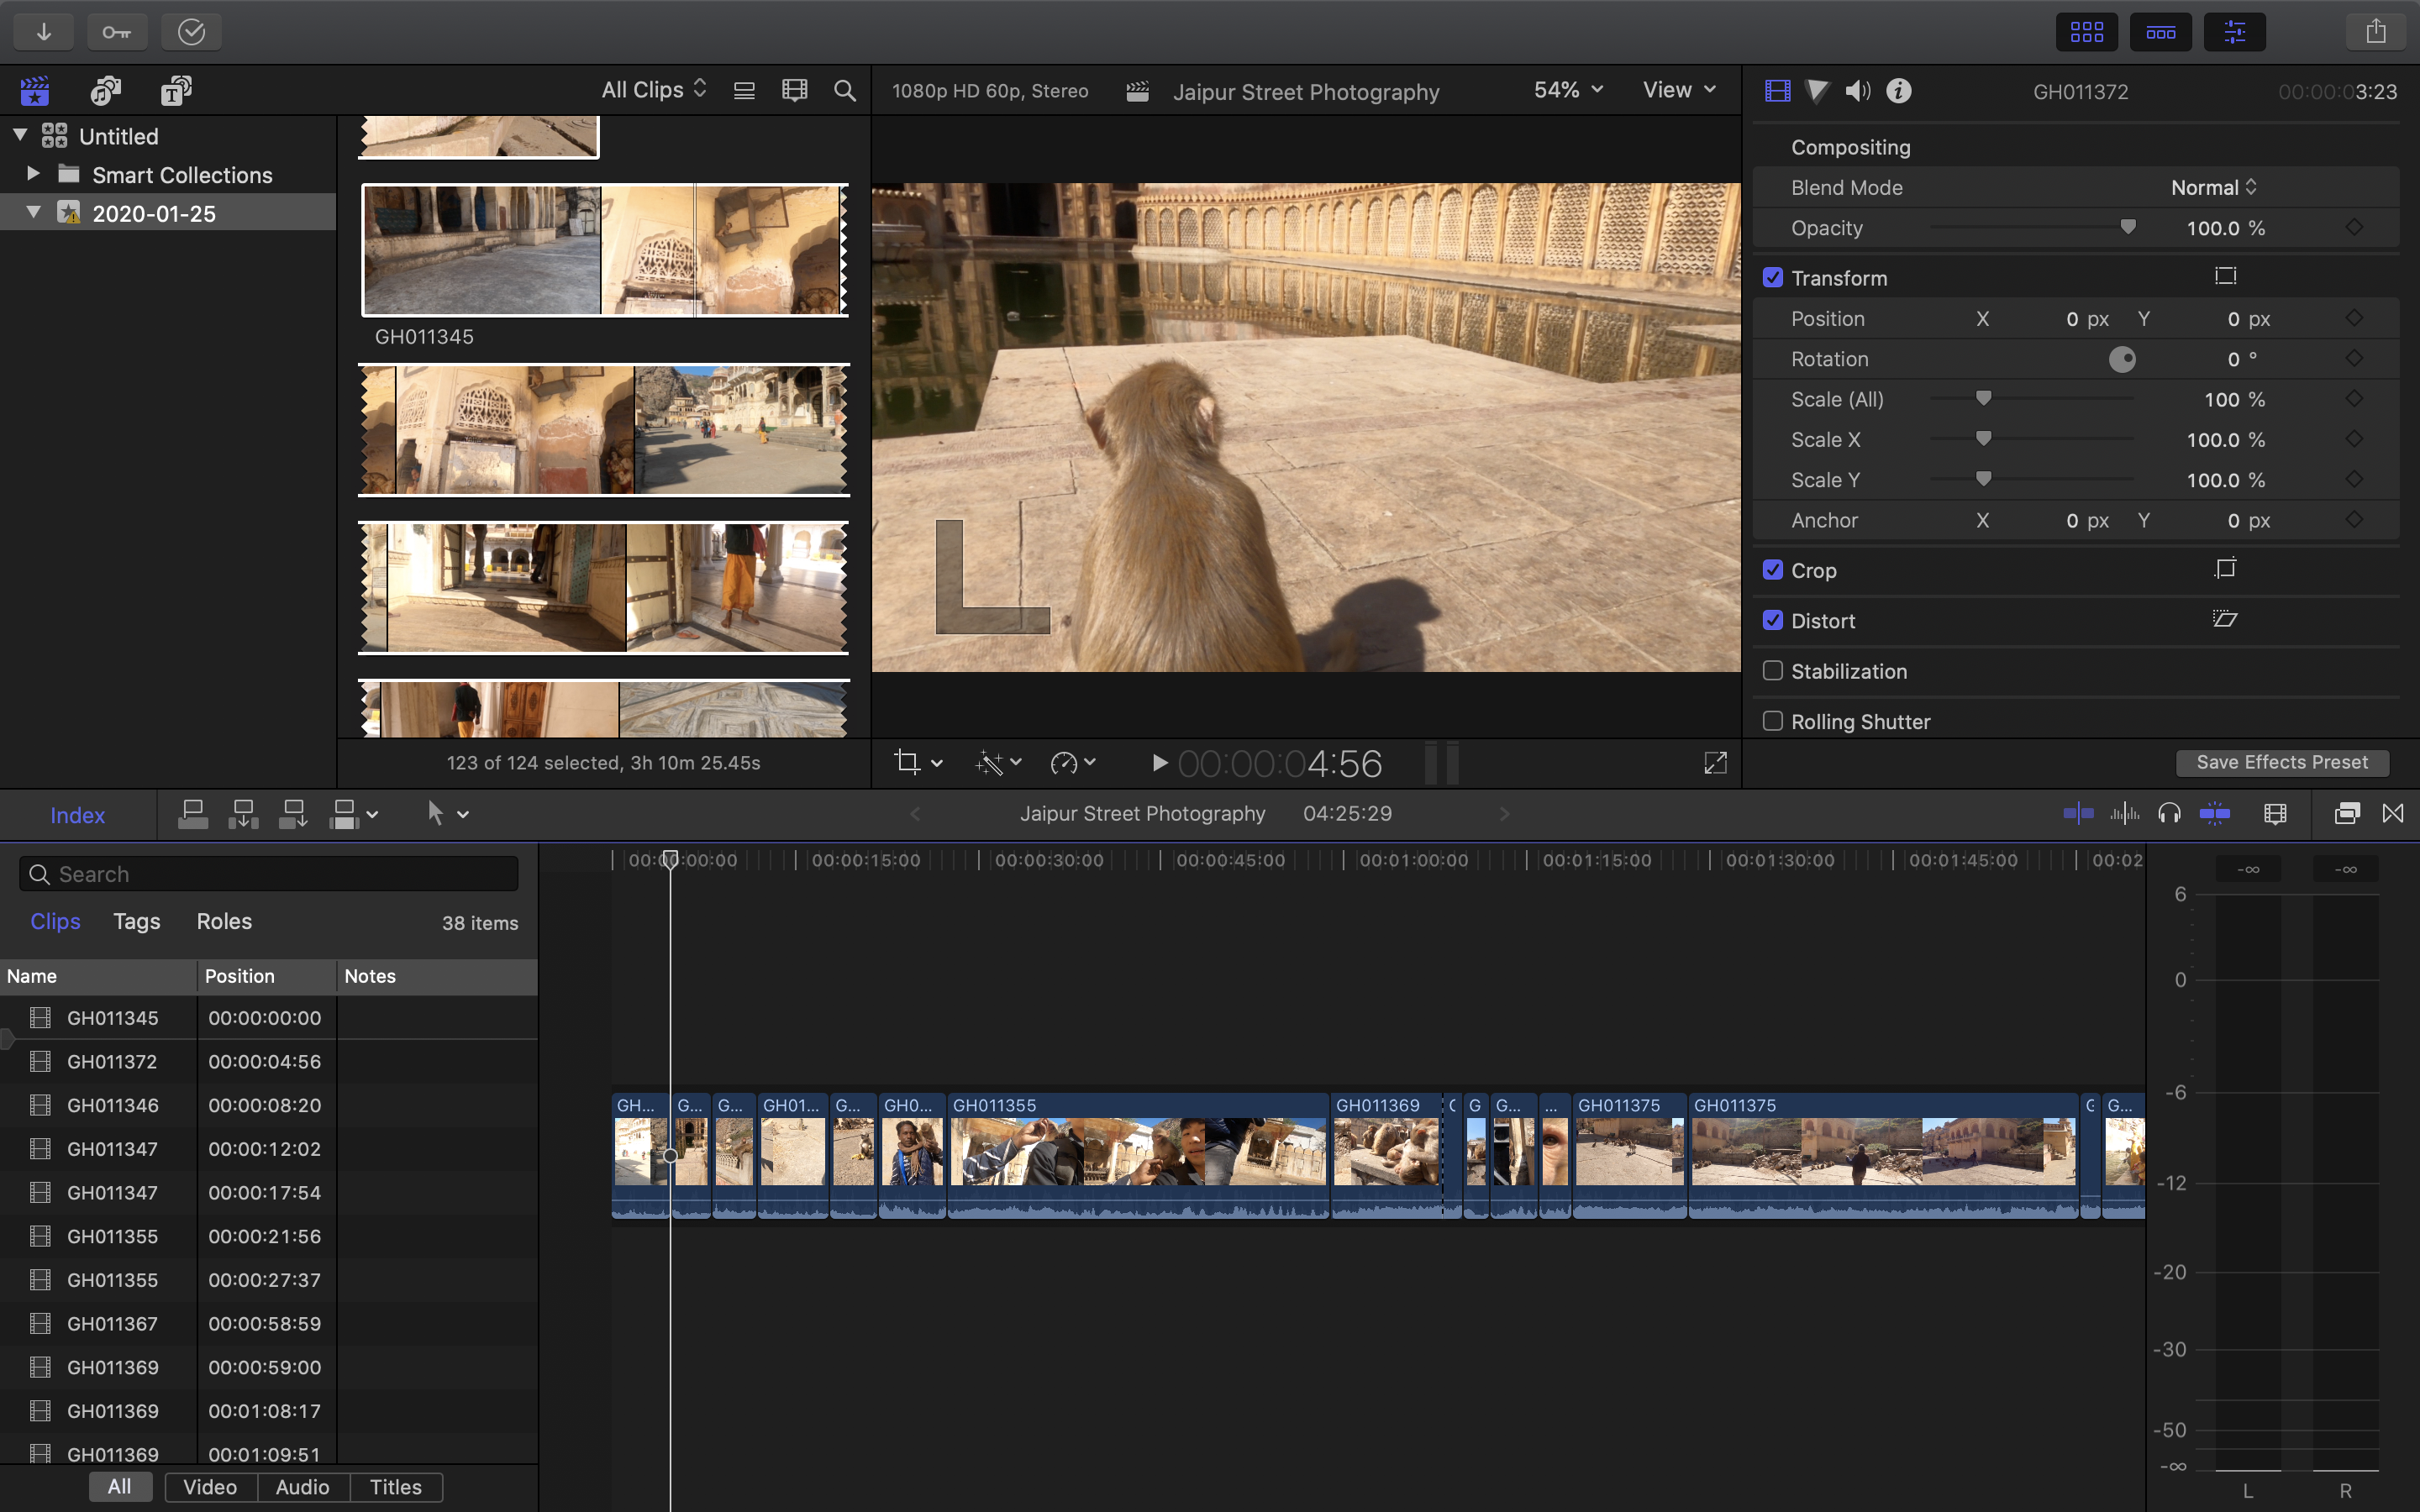Toggle solo headphones icon in timeline
This screenshot has height=1512, width=2420.
pyautogui.click(x=2169, y=814)
